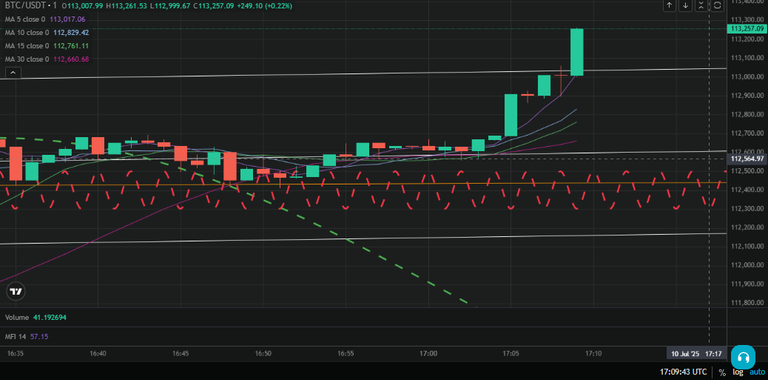Click the +249.10 (+0.22%) change value
Screen dimensions: 768x380
264,6
